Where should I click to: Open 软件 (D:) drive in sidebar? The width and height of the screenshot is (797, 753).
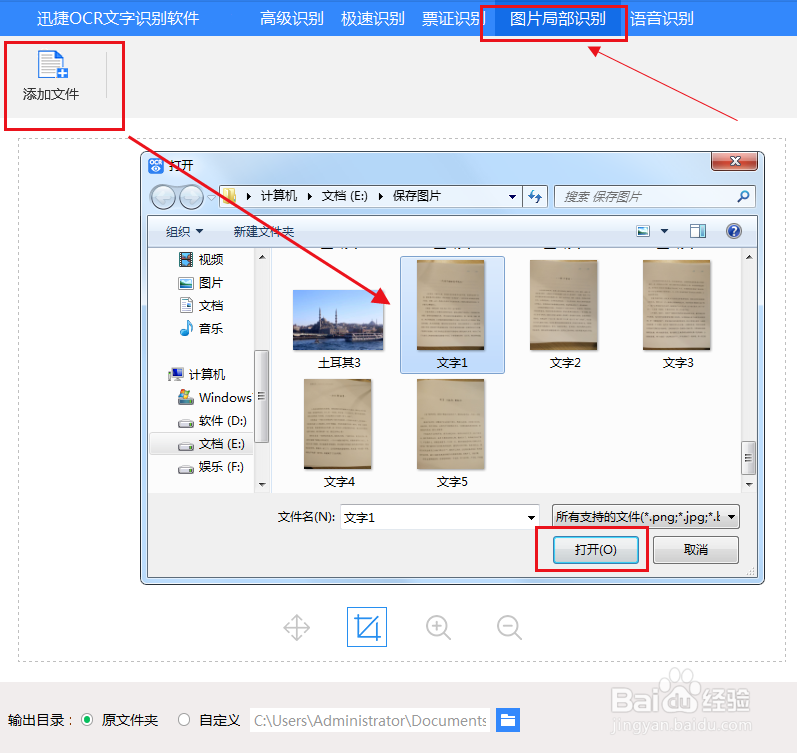212,421
